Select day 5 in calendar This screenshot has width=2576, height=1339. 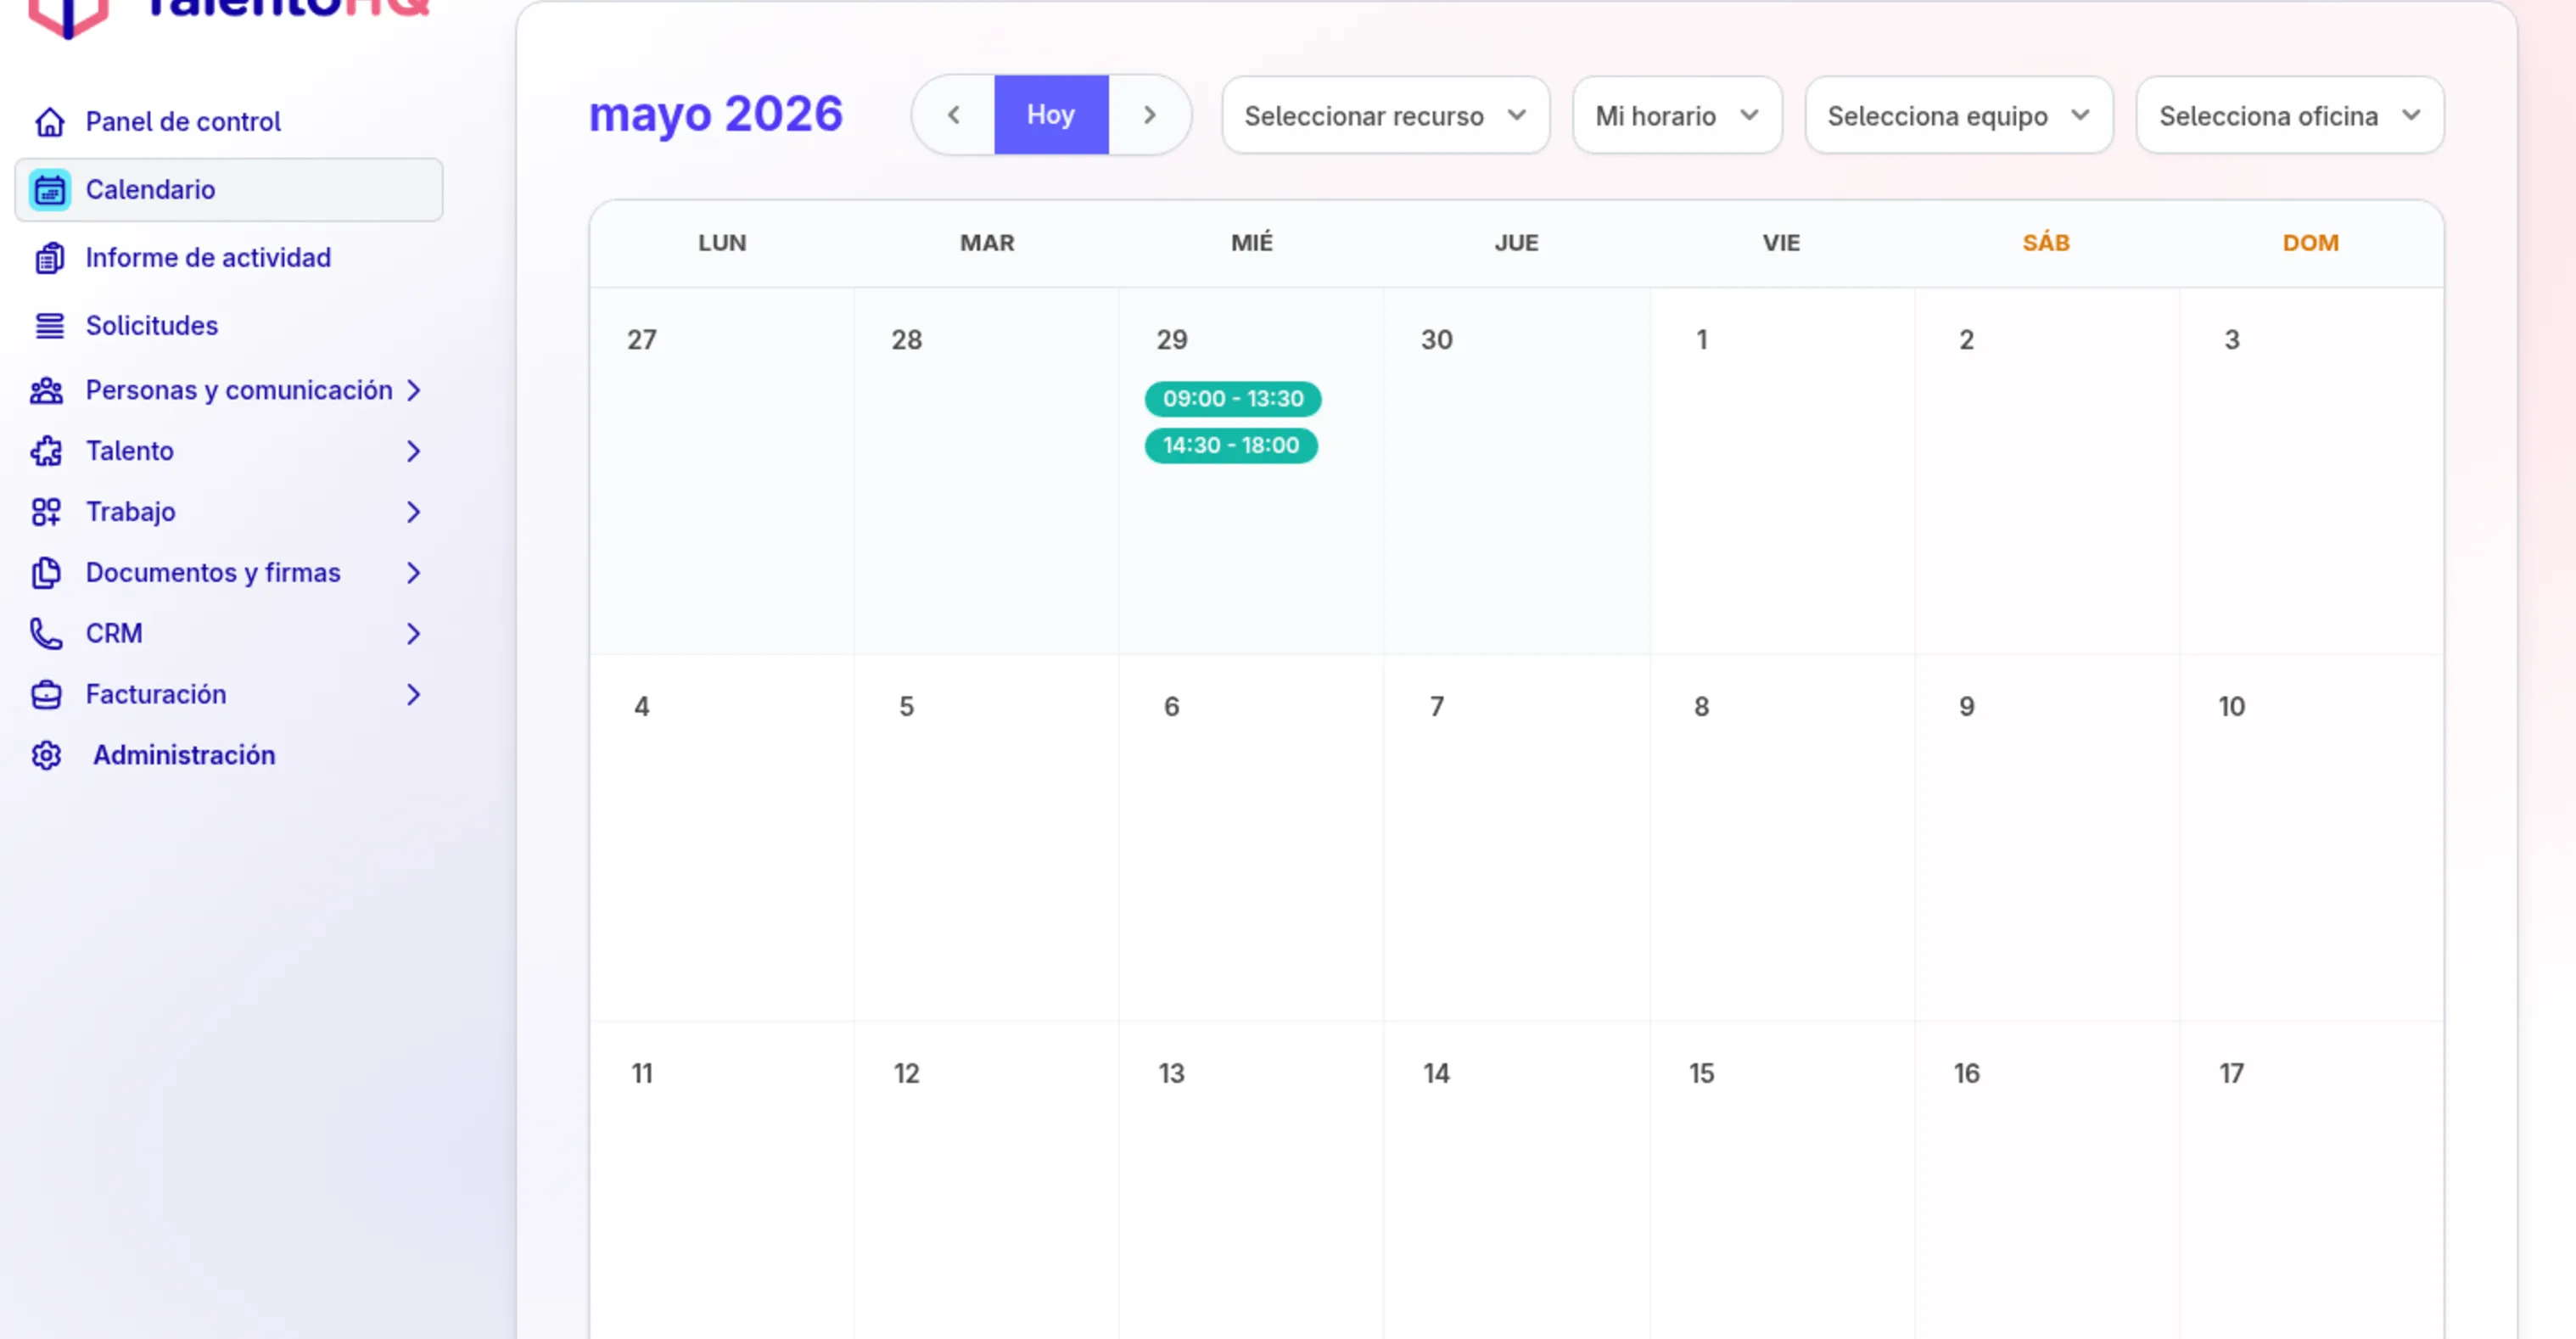pos(907,707)
